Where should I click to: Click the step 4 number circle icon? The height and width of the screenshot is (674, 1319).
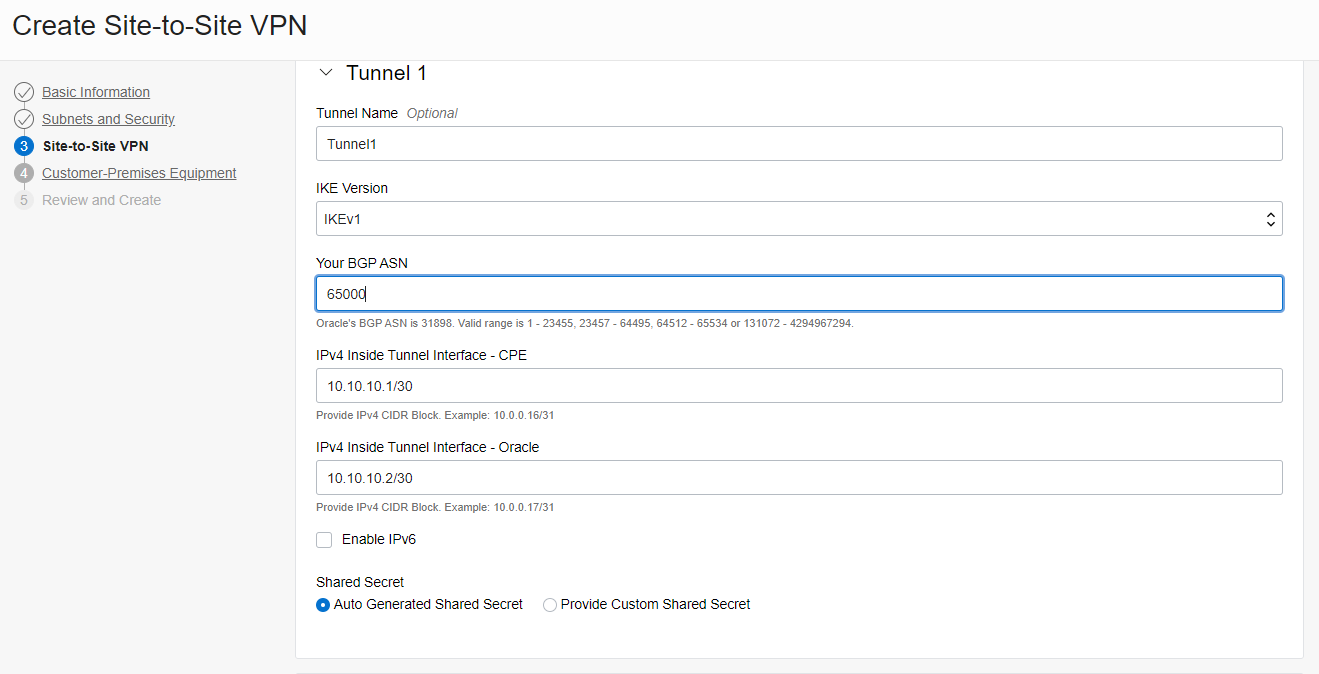[x=25, y=173]
